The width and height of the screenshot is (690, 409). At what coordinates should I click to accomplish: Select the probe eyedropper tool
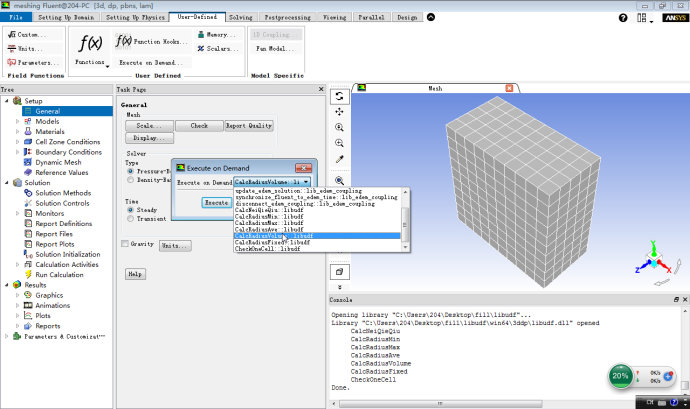[x=339, y=159]
